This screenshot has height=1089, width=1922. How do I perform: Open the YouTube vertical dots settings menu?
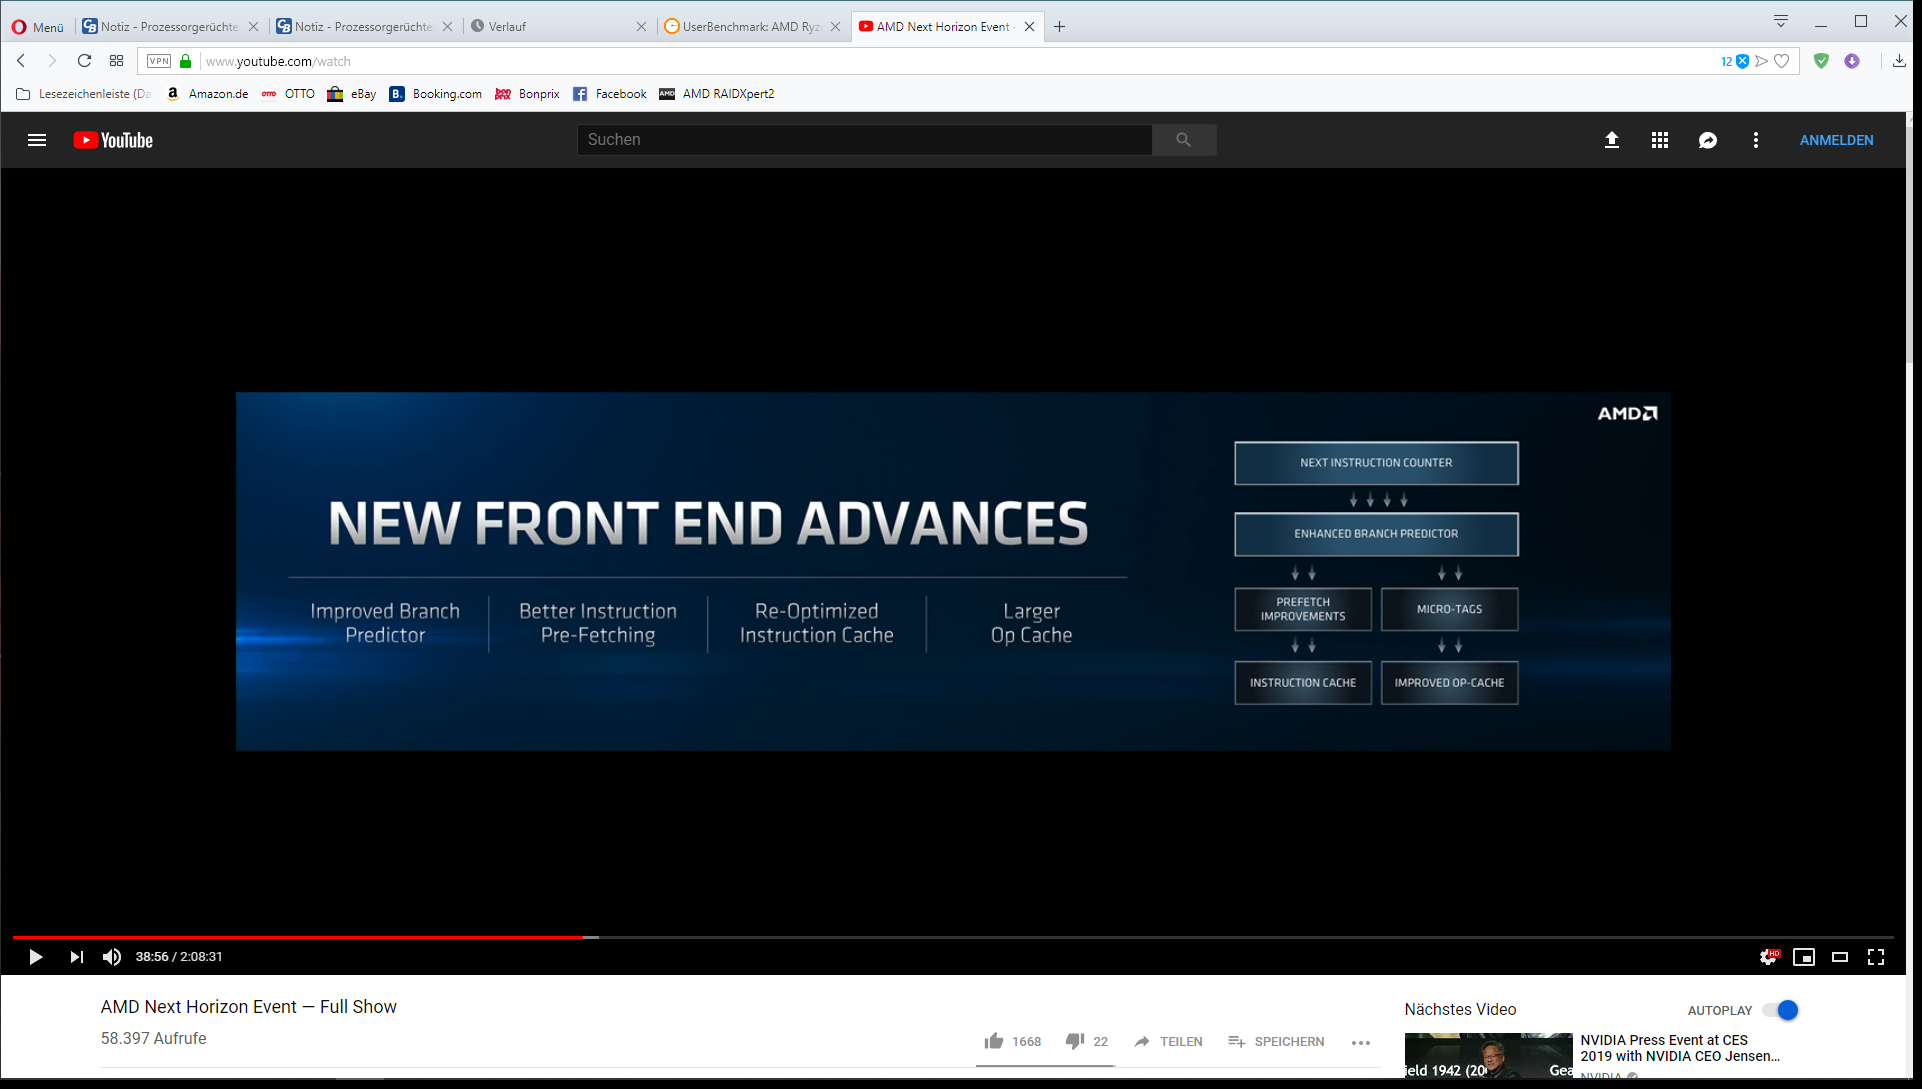point(1755,140)
